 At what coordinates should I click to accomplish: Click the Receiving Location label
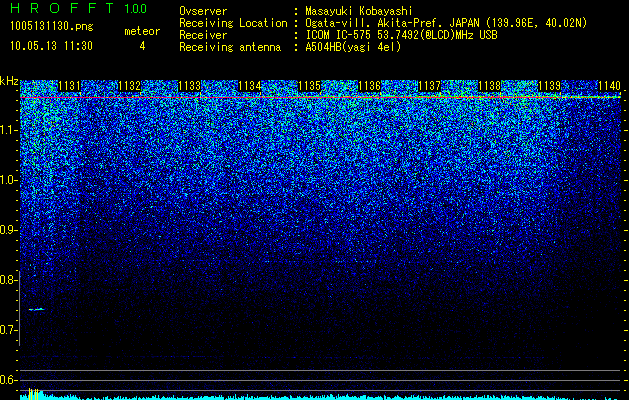[233, 23]
